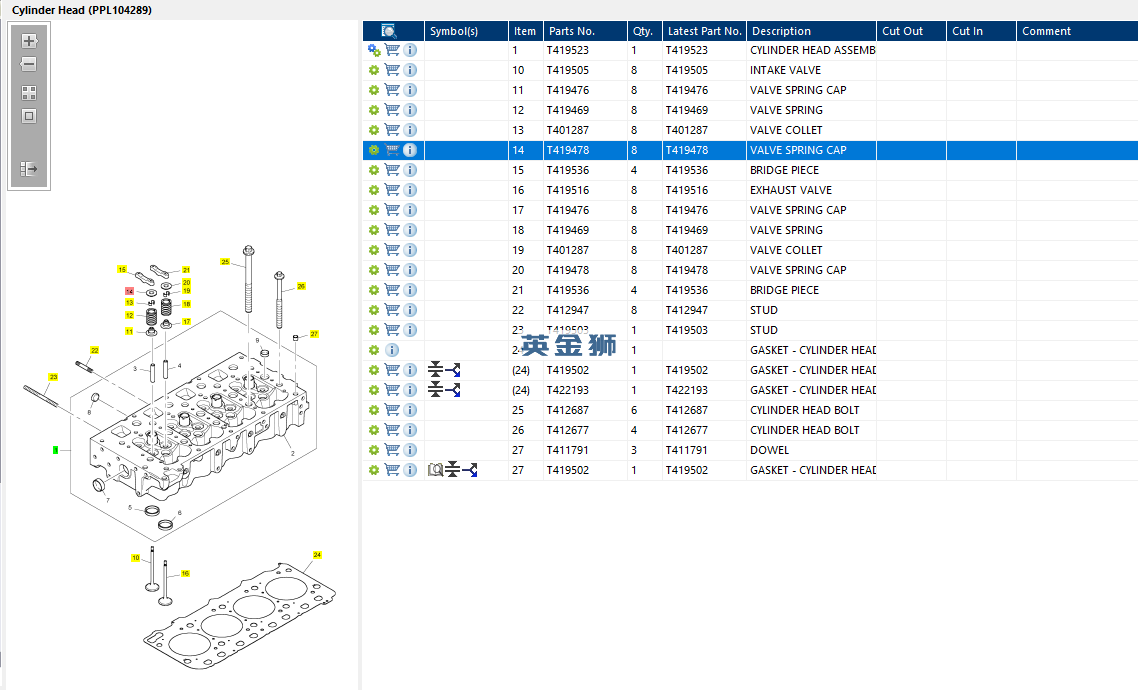Image resolution: width=1138 pixels, height=690 pixels.
Task: Sort table by Parts No. column
Action: click(572, 31)
